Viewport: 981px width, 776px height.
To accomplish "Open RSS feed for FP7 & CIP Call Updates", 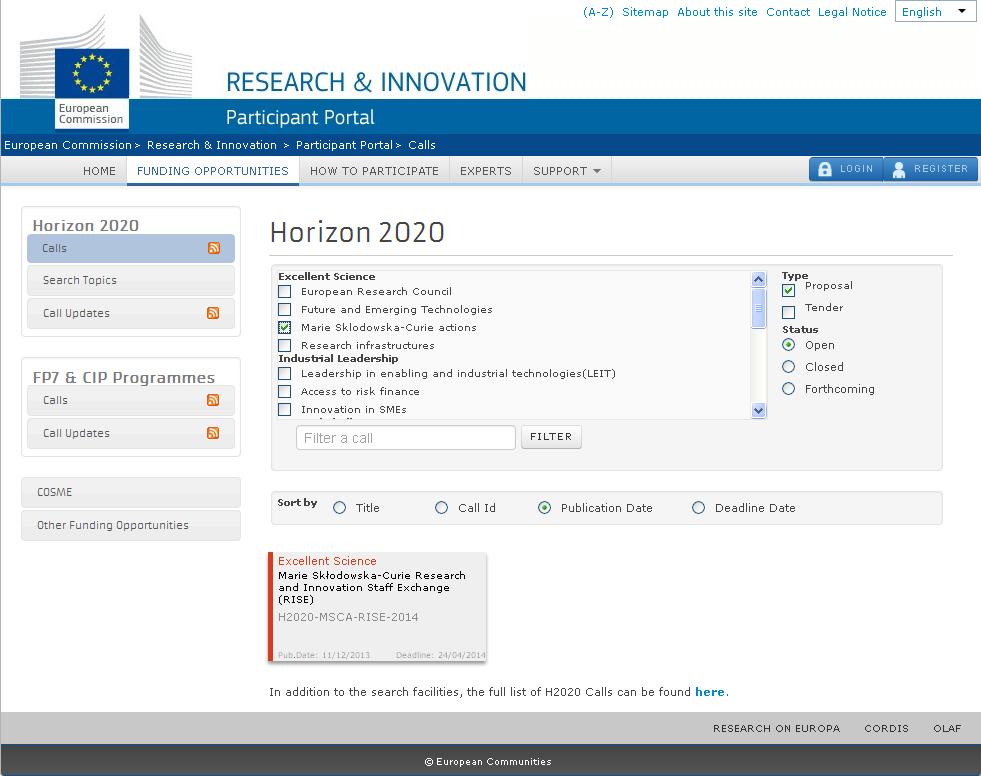I will (213, 432).
